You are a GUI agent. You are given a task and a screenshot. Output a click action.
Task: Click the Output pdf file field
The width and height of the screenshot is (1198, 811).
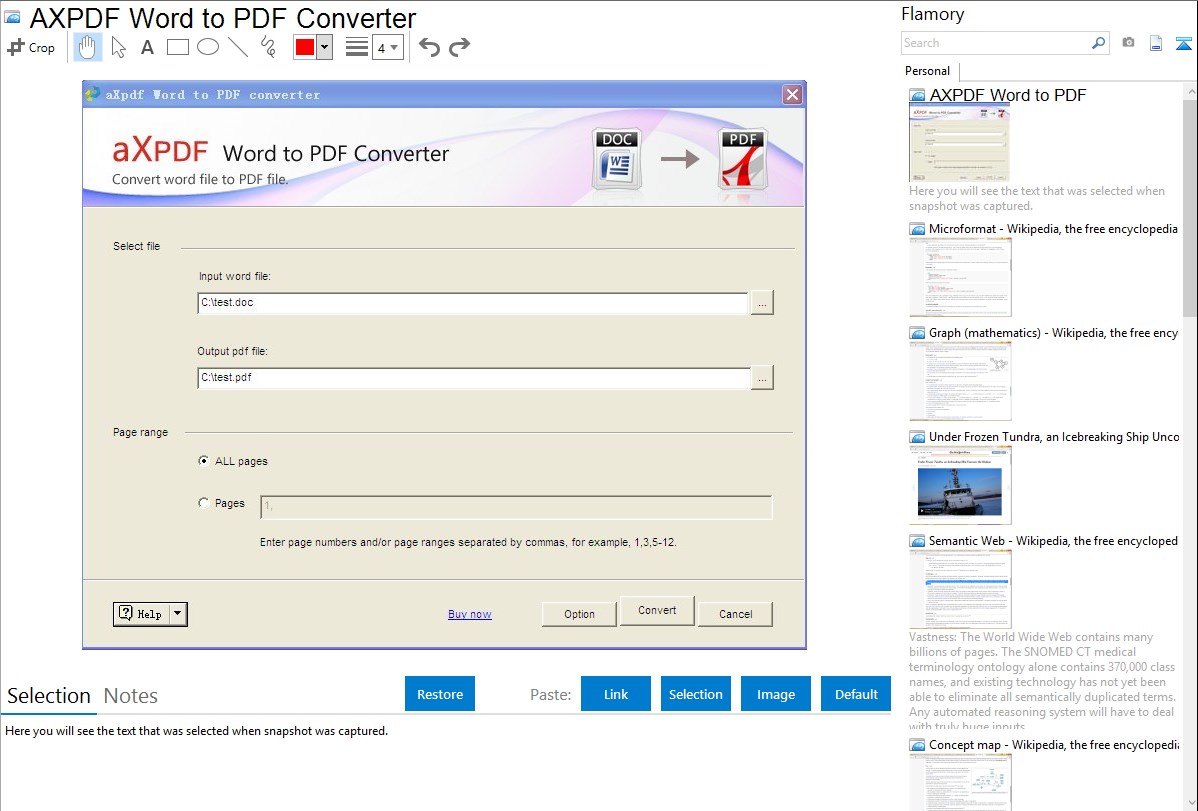(x=474, y=378)
